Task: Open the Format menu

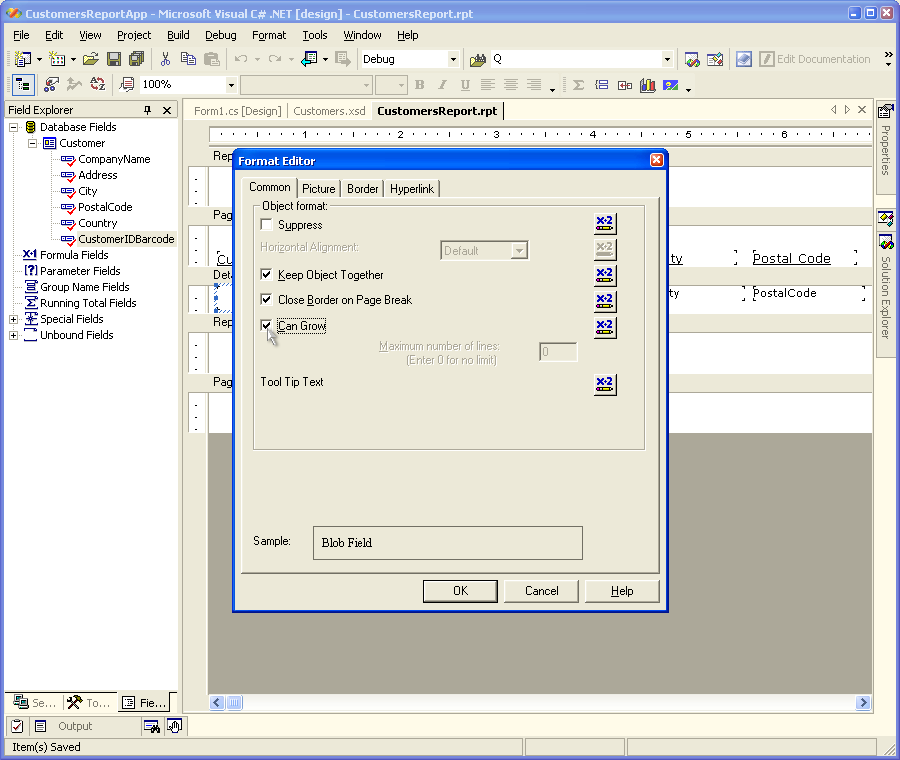Action: tap(268, 35)
